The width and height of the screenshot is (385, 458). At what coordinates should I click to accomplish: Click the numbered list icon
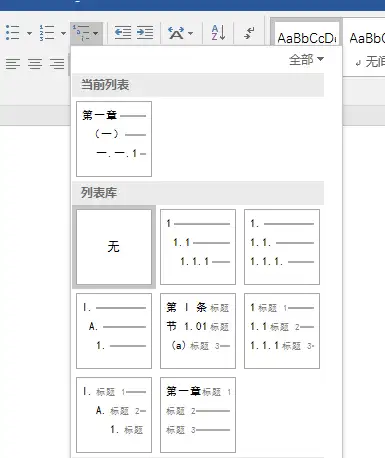pyautogui.click(x=47, y=33)
